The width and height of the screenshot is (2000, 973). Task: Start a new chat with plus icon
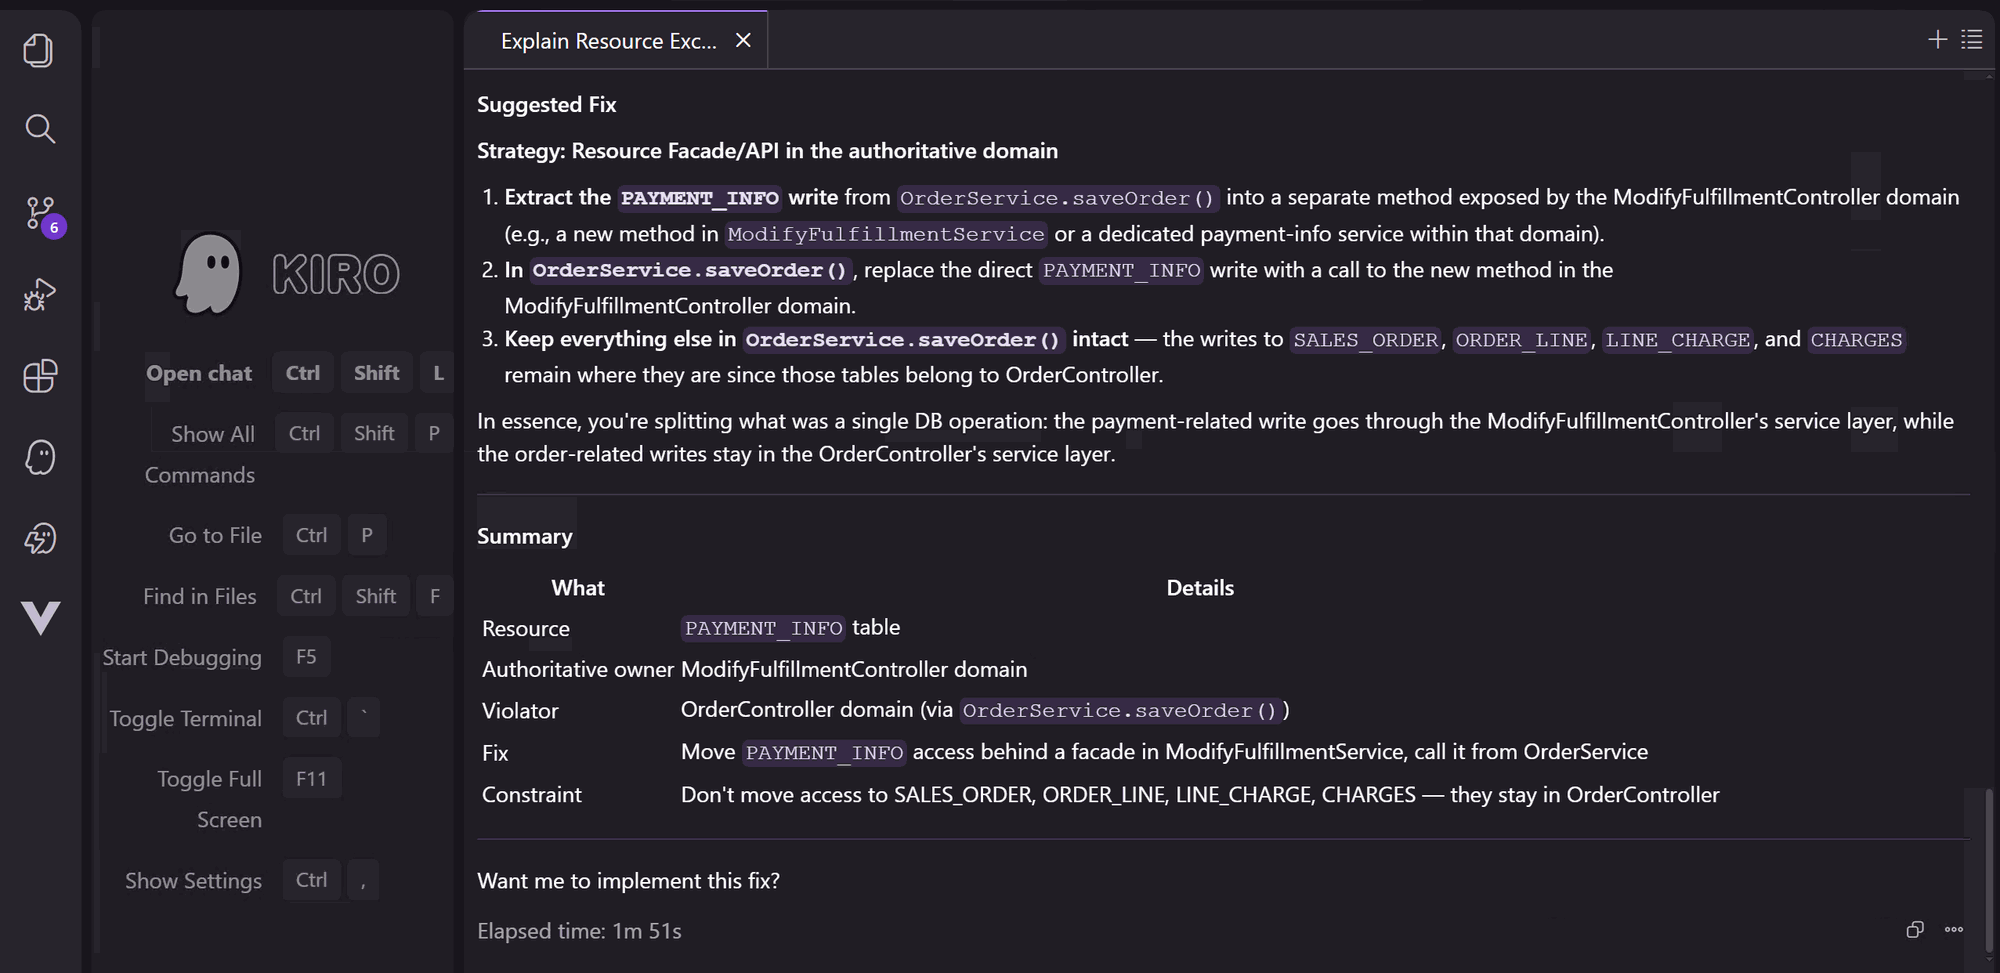[1937, 39]
